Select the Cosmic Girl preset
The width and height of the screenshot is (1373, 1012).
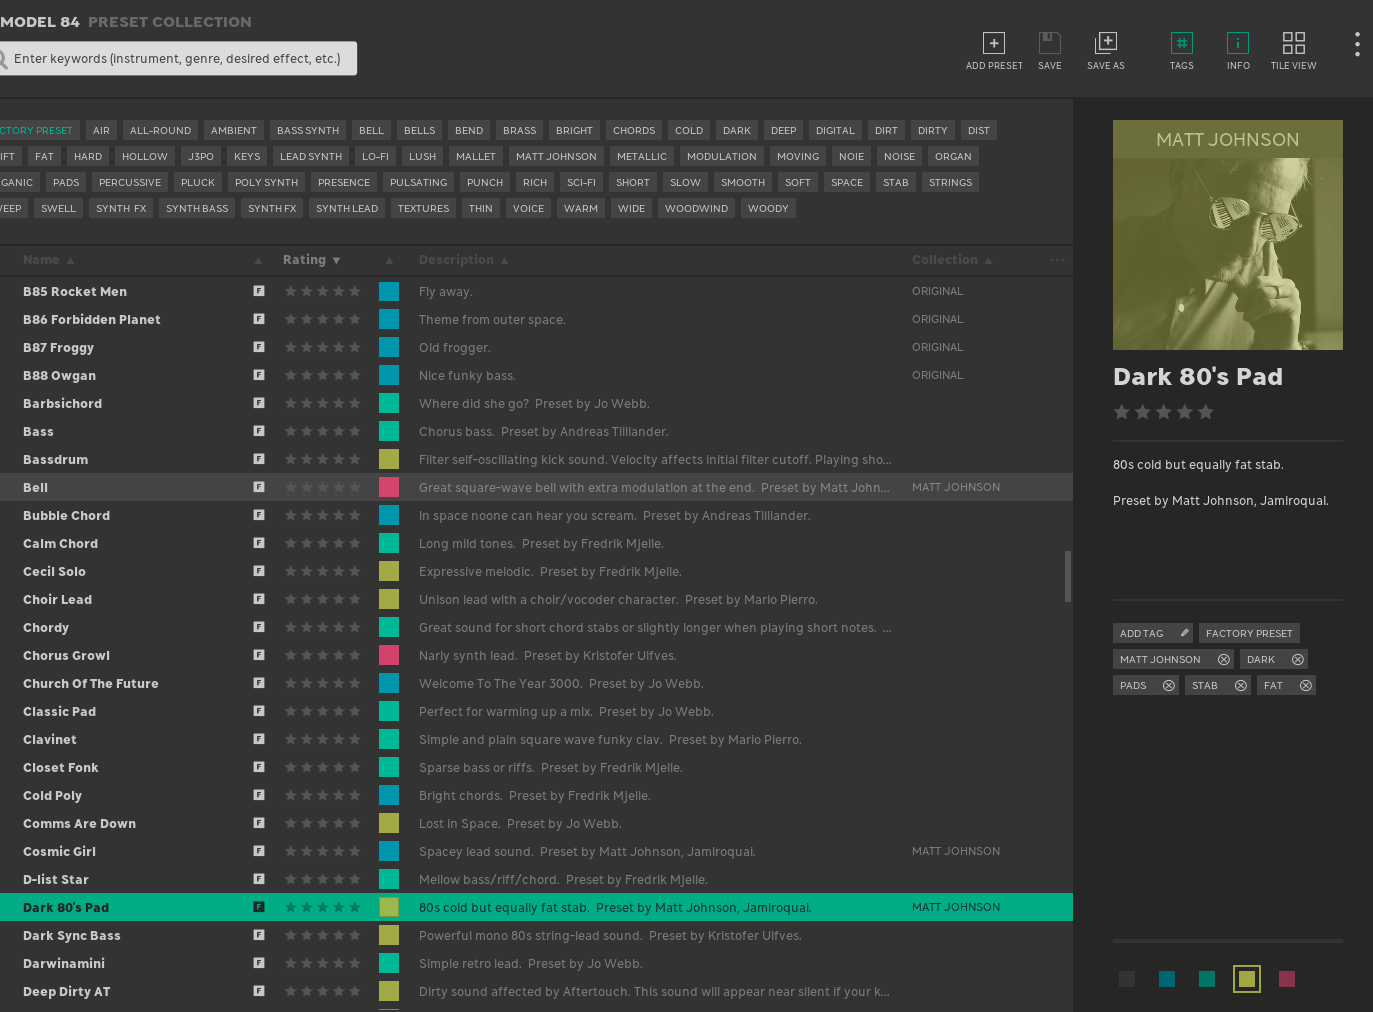pos(60,852)
